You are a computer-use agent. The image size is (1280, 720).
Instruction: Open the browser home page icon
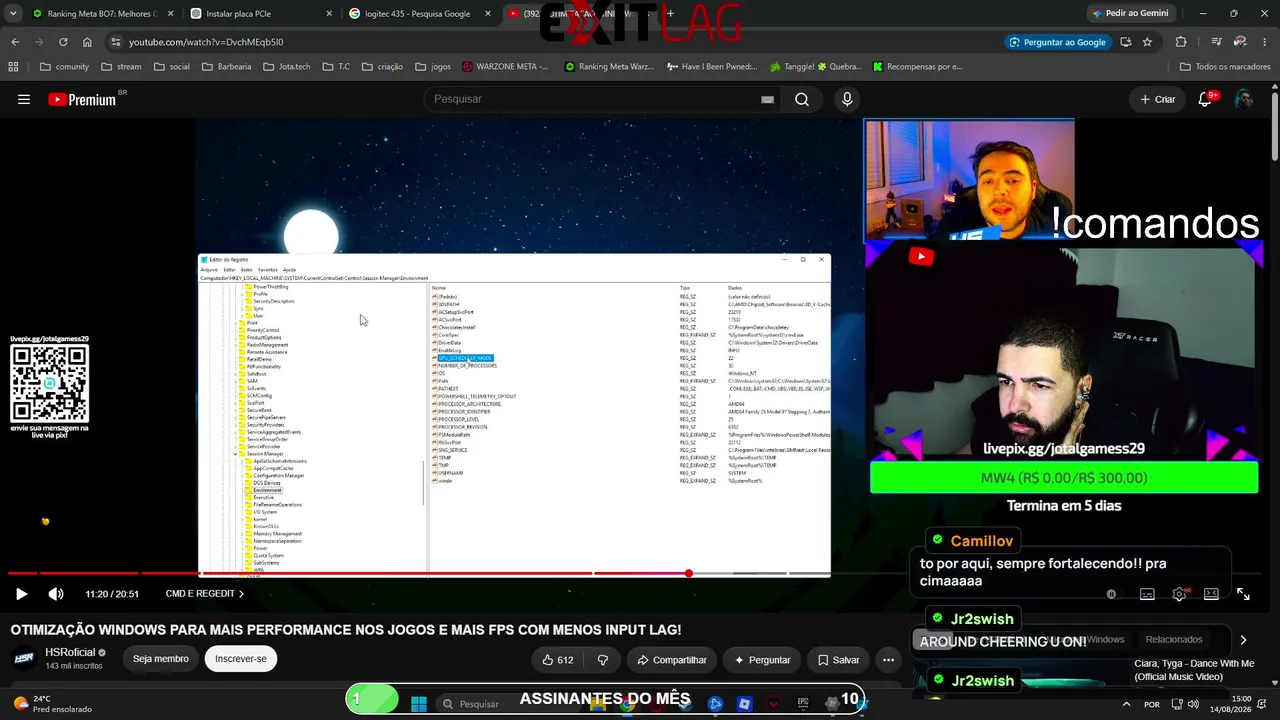tap(87, 42)
